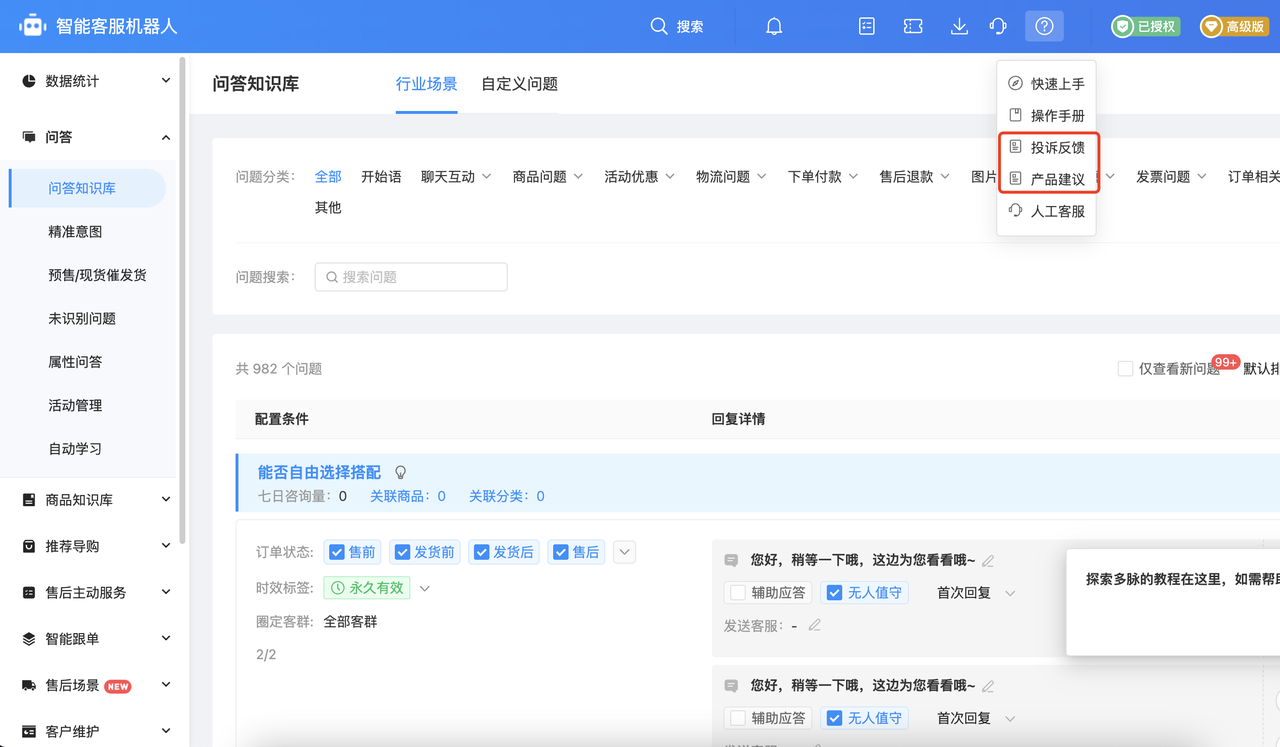
Task: Expand the 数据统计 sidebar section
Action: (x=166, y=81)
